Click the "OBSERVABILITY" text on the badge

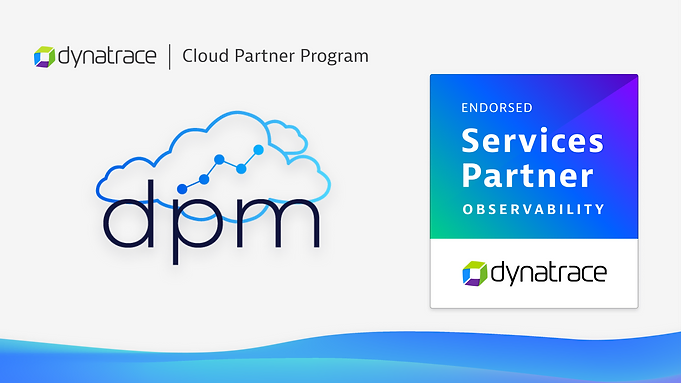click(533, 209)
